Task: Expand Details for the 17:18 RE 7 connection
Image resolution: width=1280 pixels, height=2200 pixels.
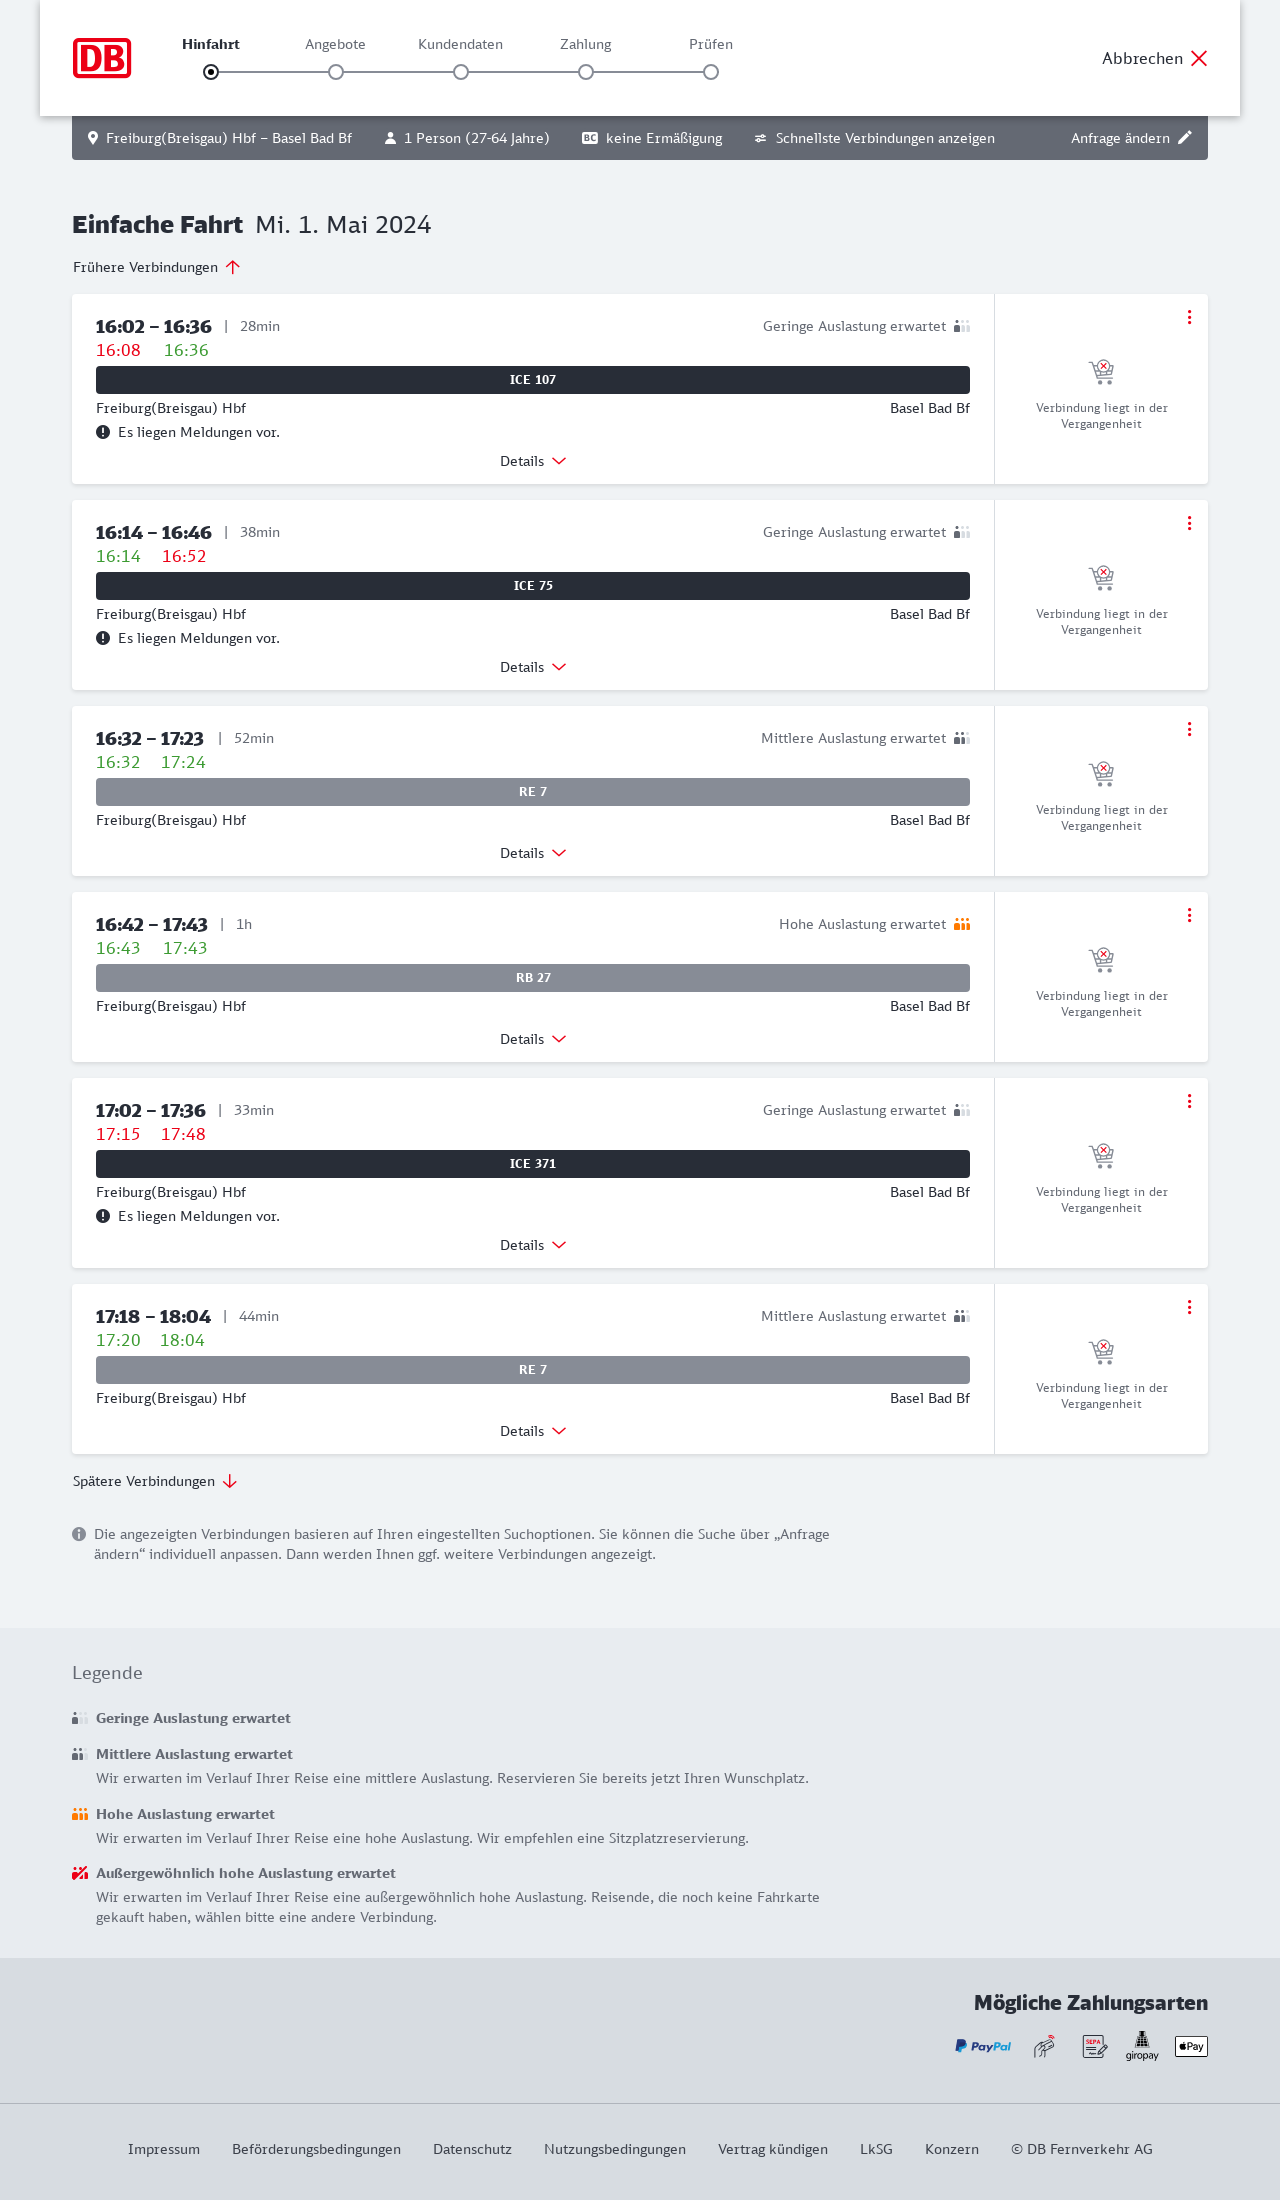Action: tap(533, 1431)
